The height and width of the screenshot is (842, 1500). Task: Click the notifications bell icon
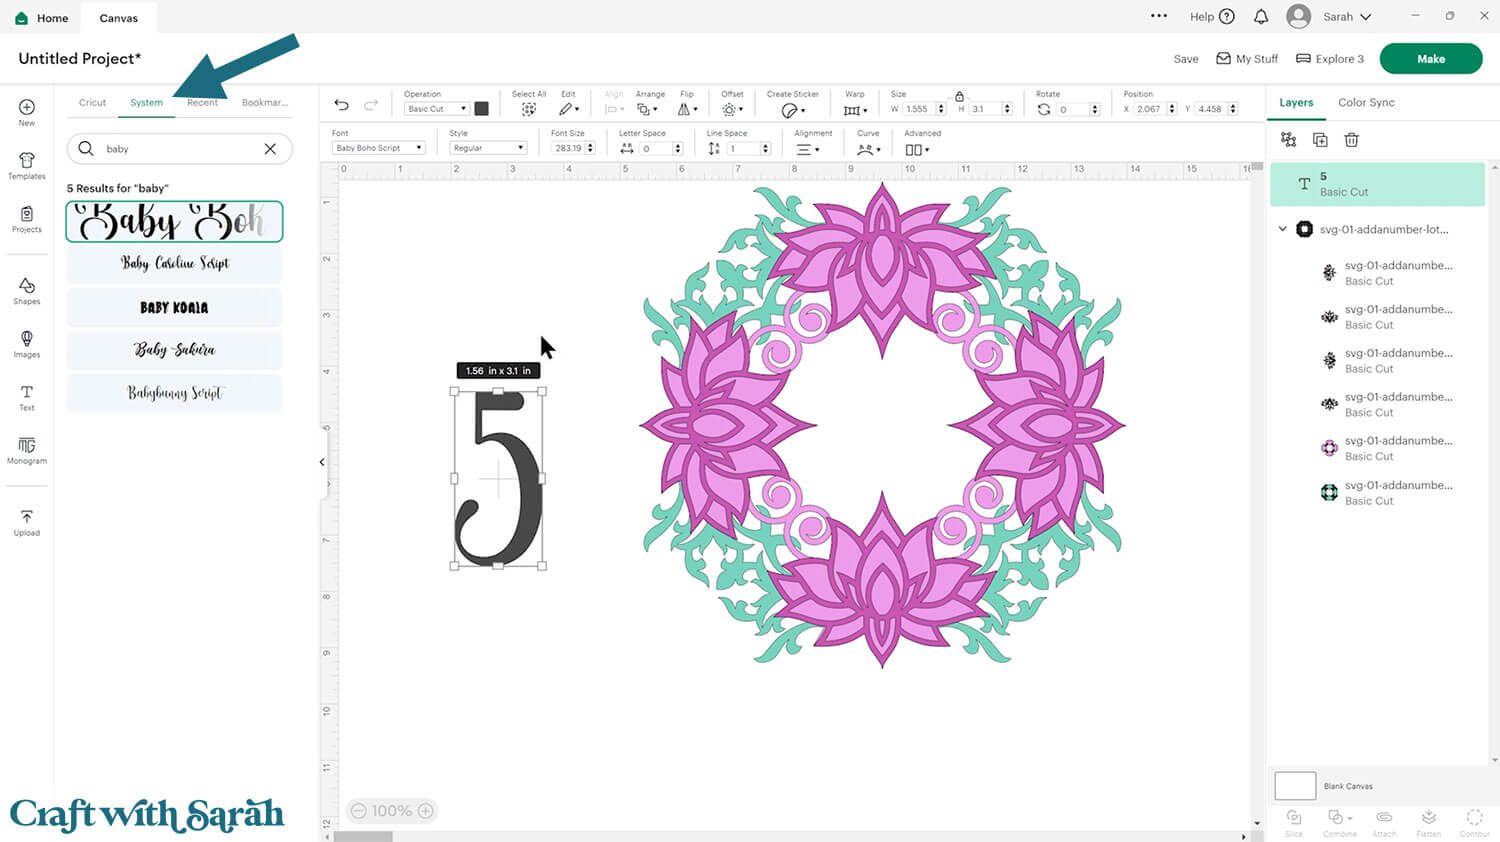(x=1261, y=17)
